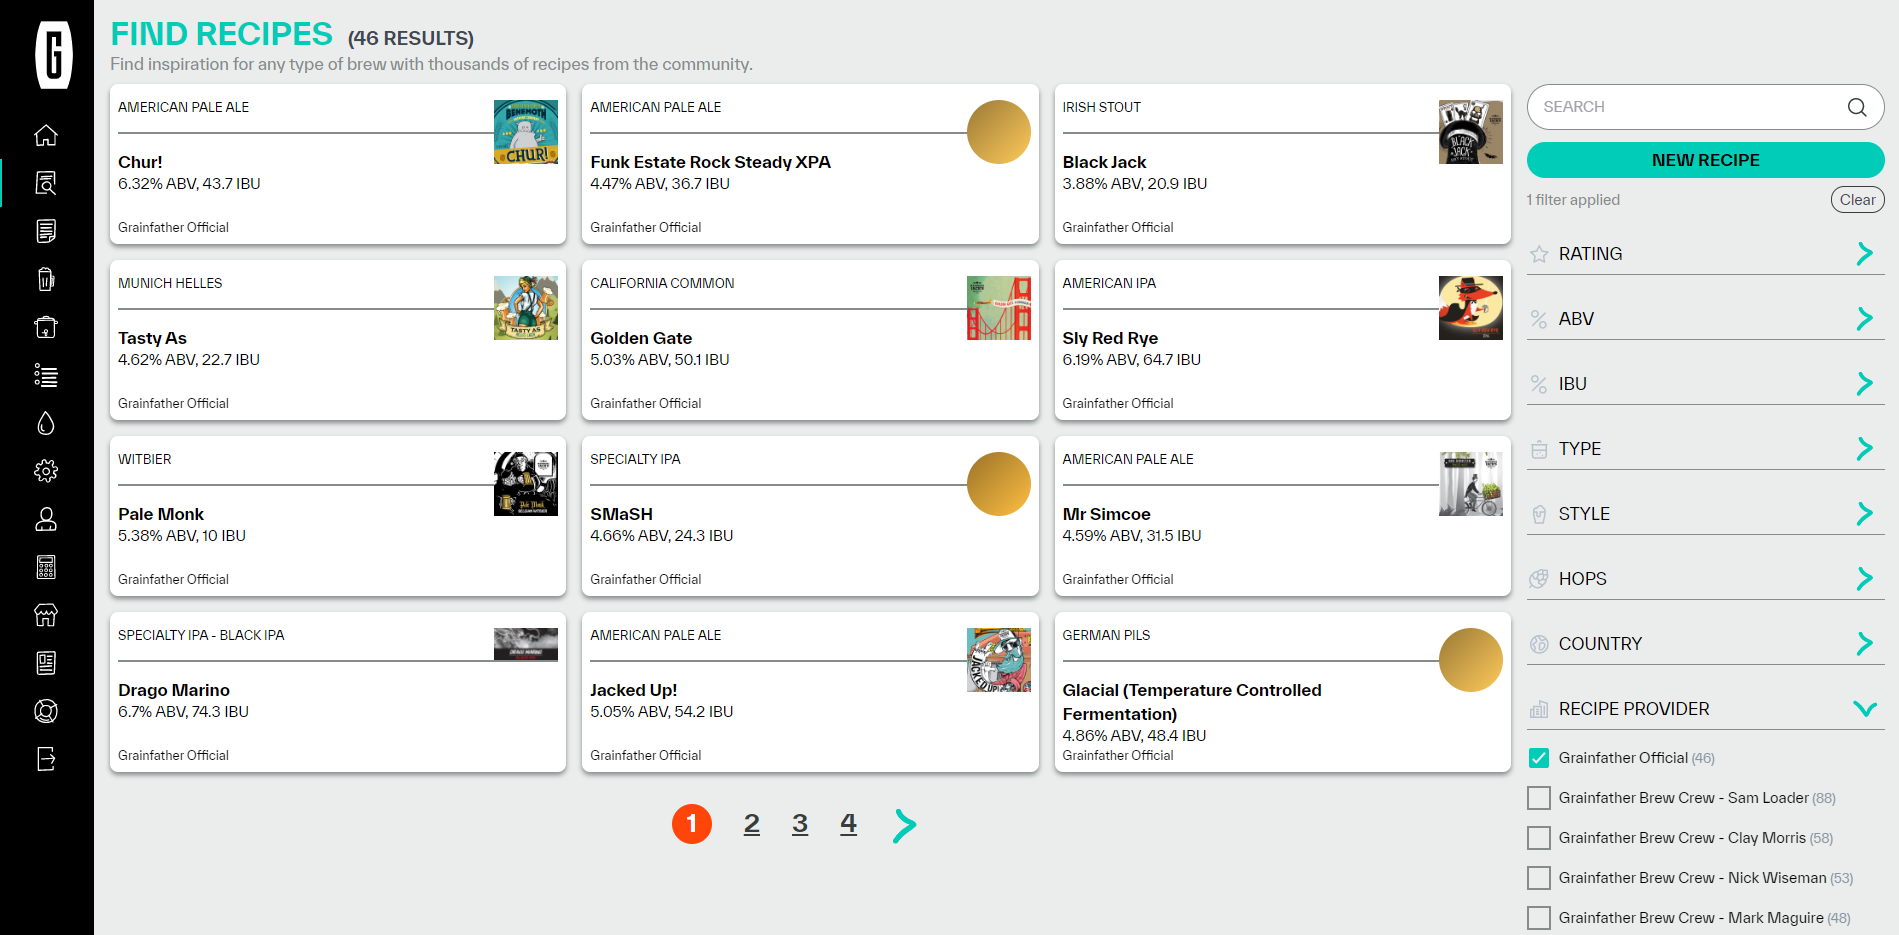Uncheck the Grainfather Official checkbox
Image resolution: width=1899 pixels, height=935 pixels.
point(1539,758)
